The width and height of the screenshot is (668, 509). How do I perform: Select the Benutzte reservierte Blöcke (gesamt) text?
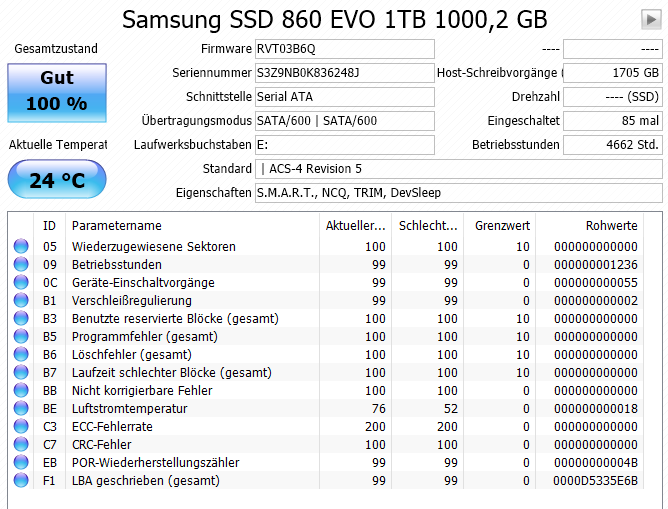pos(175,319)
